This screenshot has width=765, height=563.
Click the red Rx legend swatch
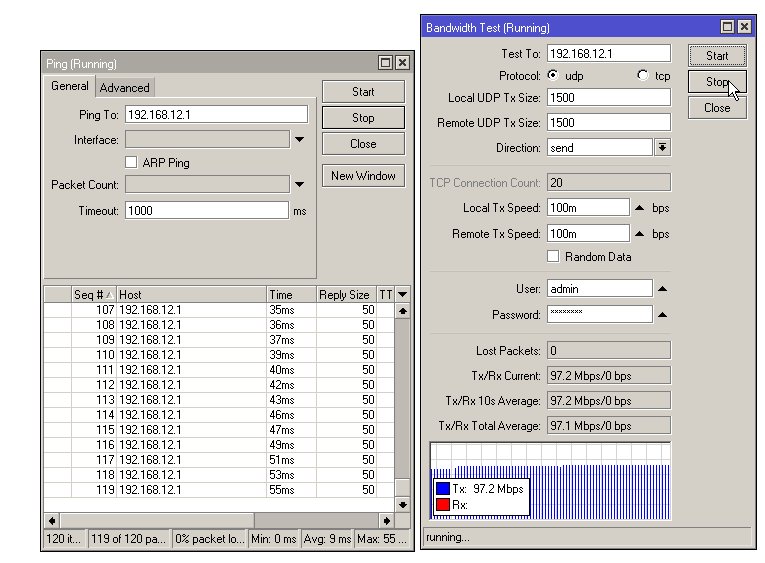[x=443, y=504]
